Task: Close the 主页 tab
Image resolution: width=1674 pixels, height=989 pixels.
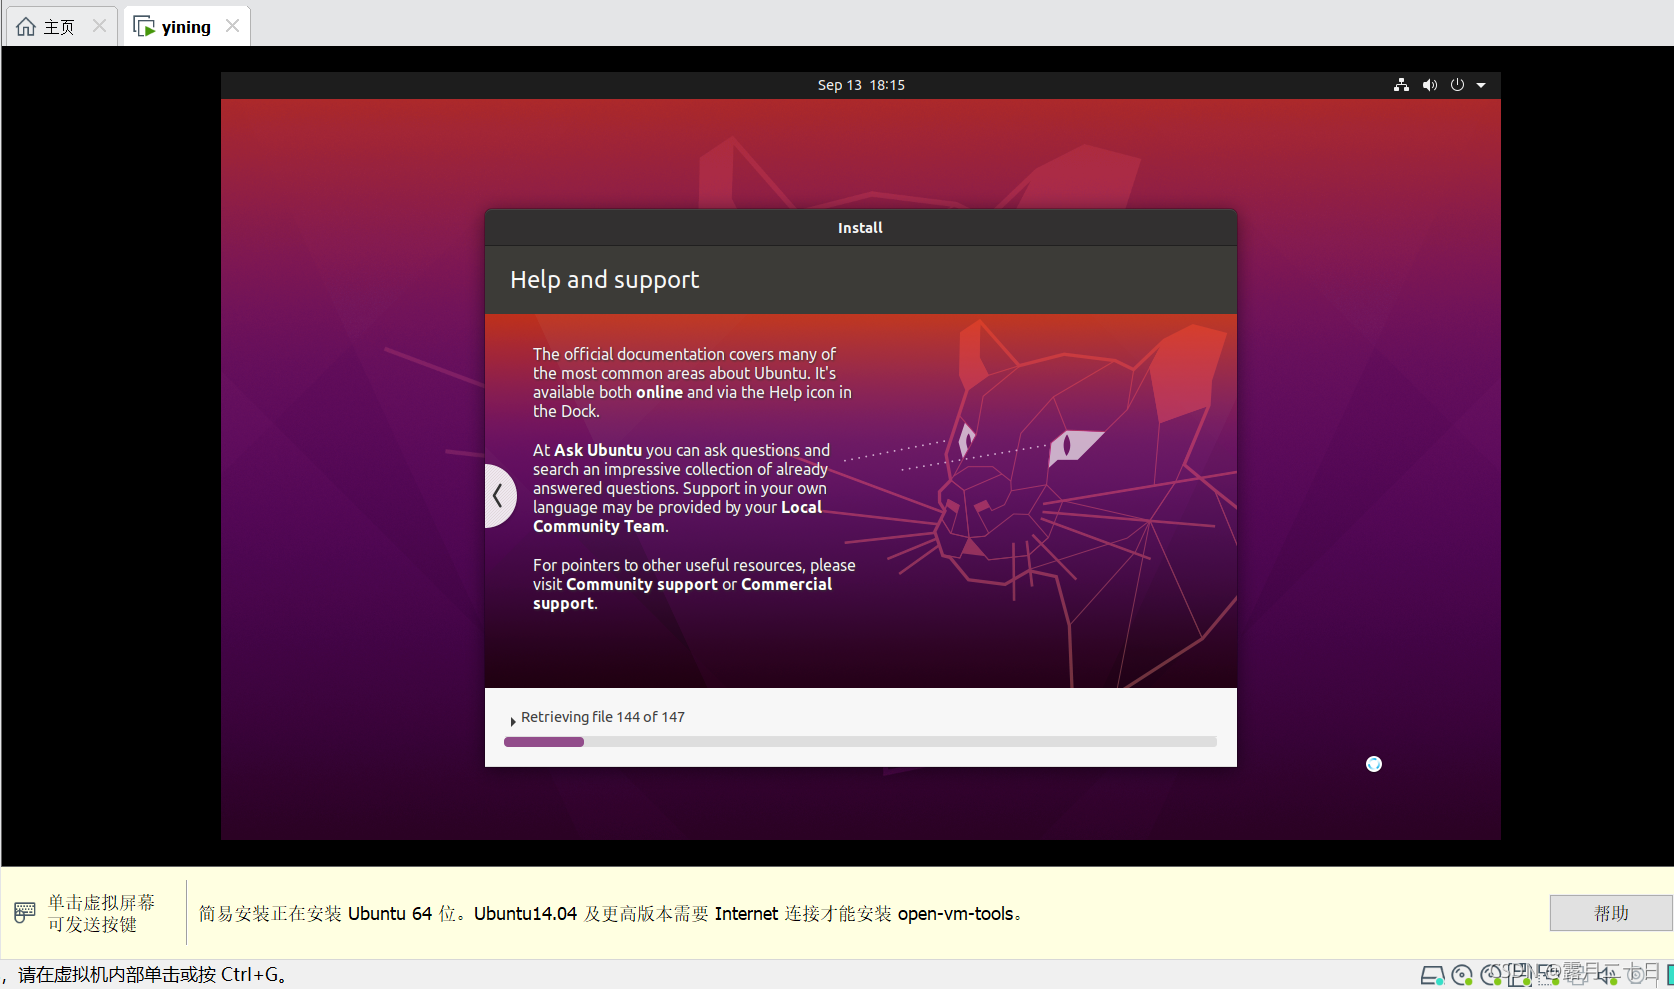Action: point(99,26)
